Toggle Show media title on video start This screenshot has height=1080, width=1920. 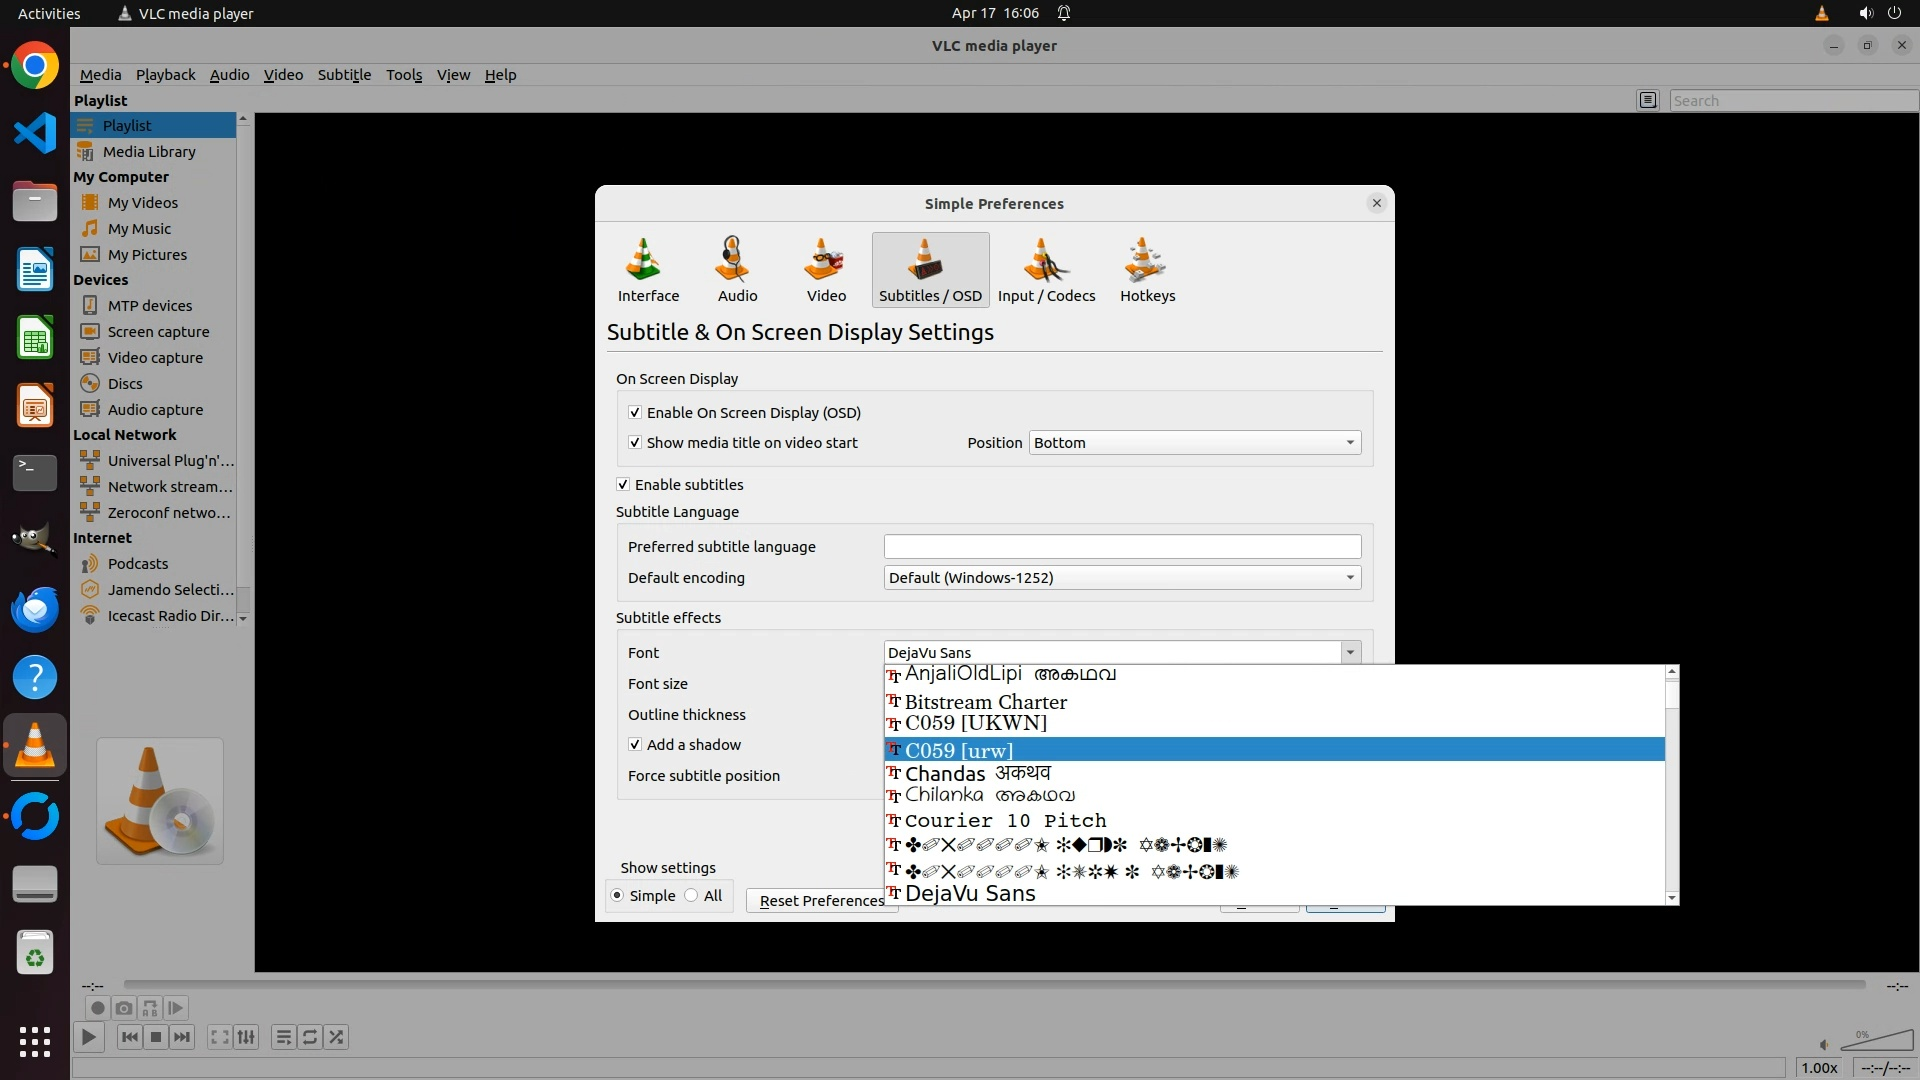click(x=635, y=442)
